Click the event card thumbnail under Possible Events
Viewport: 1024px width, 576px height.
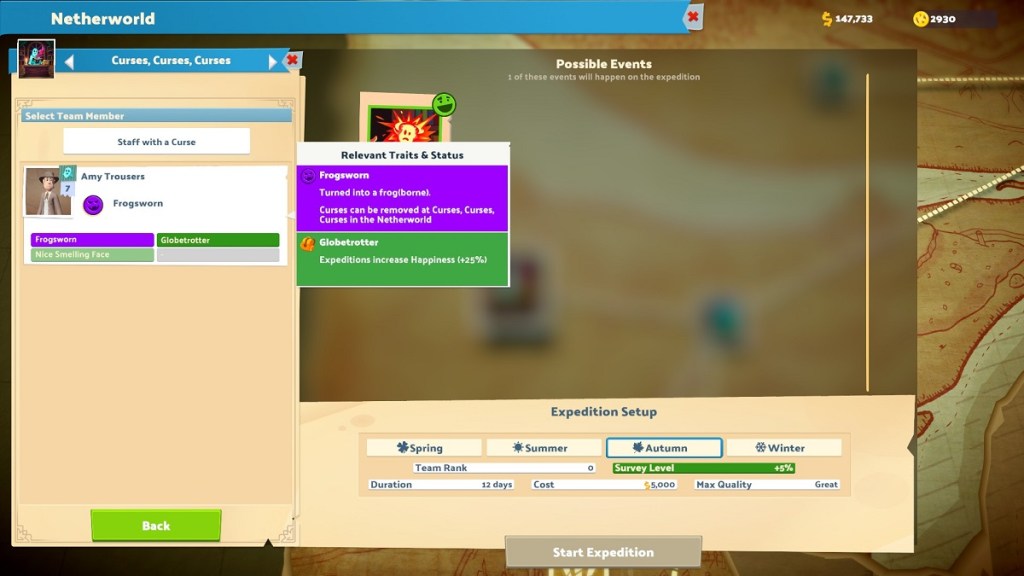[404, 122]
